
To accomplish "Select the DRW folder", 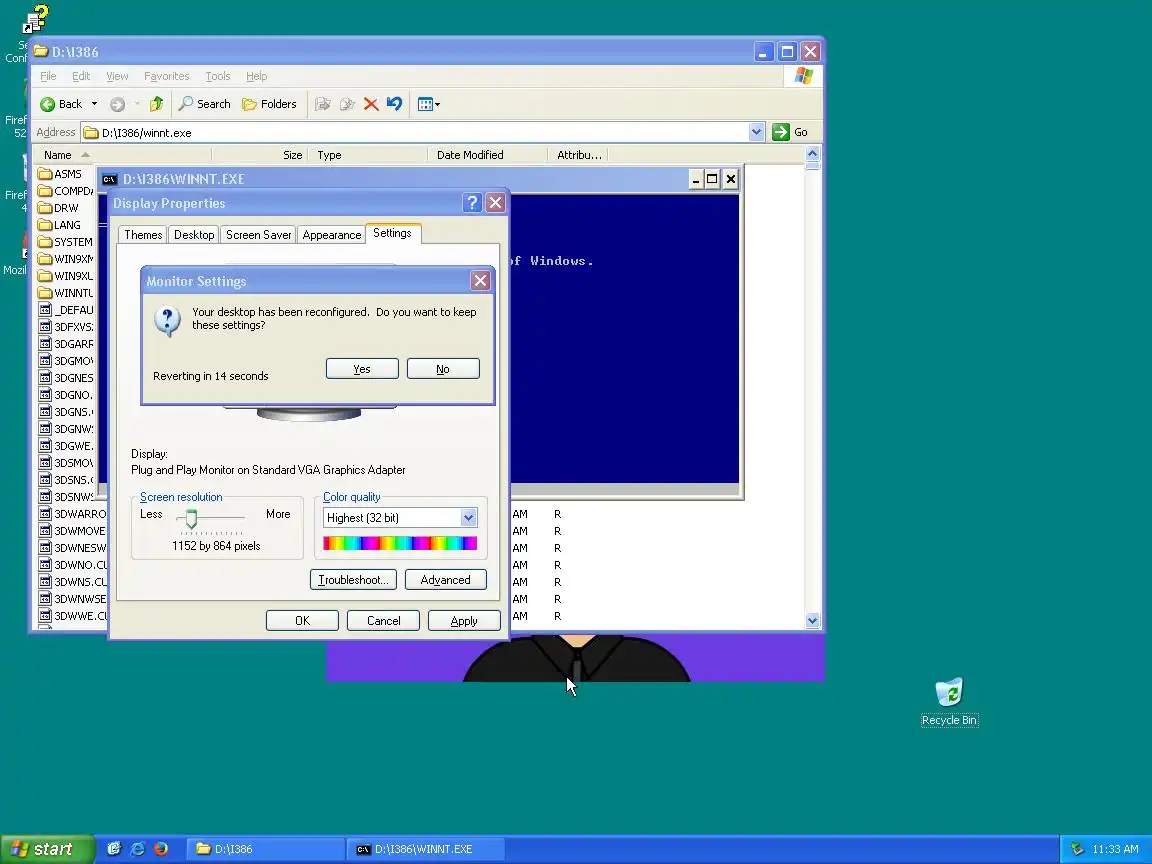I will pyautogui.click(x=58, y=208).
